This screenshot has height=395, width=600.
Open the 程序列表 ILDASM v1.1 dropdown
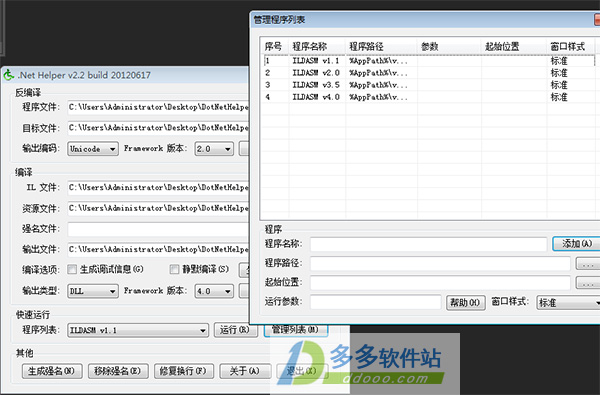(138, 330)
